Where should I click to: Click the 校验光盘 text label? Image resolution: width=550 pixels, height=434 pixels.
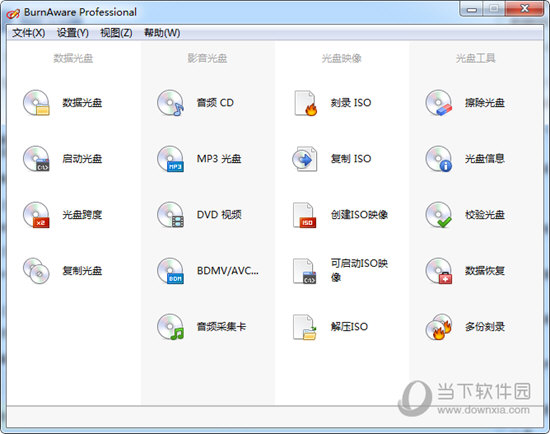[x=485, y=215]
